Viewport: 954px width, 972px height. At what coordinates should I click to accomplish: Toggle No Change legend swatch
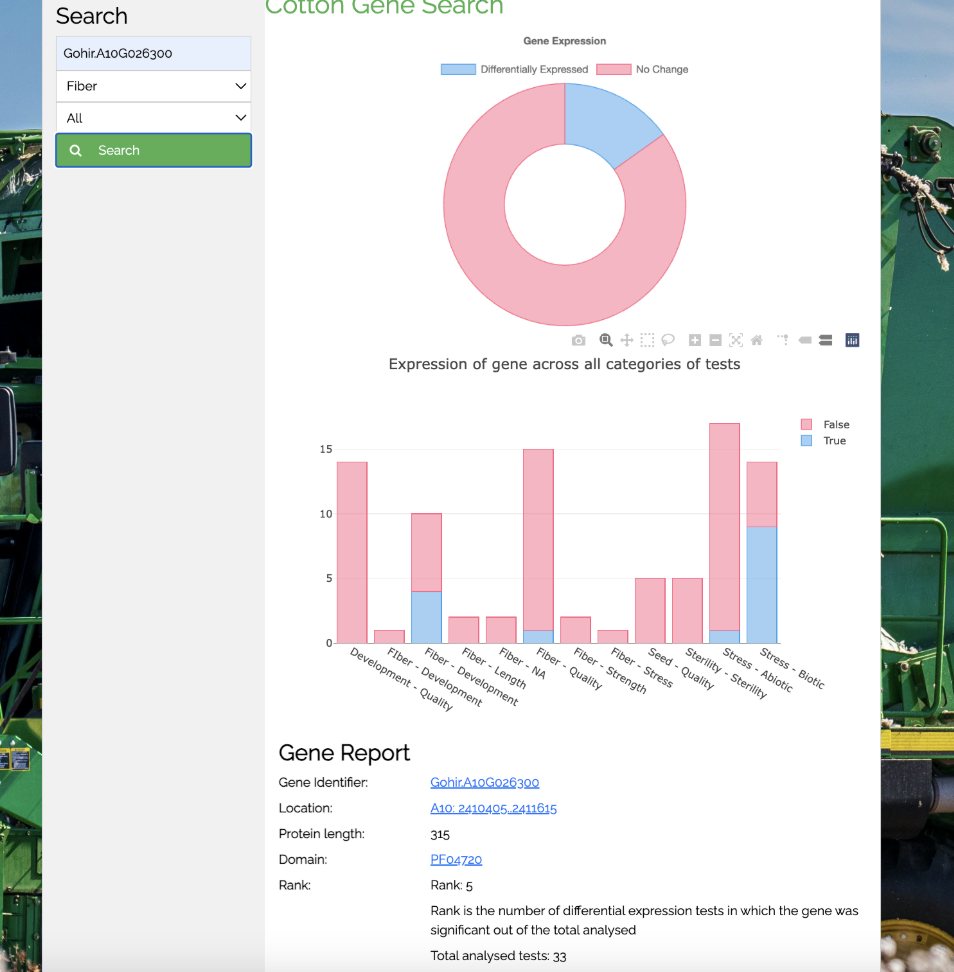click(614, 69)
